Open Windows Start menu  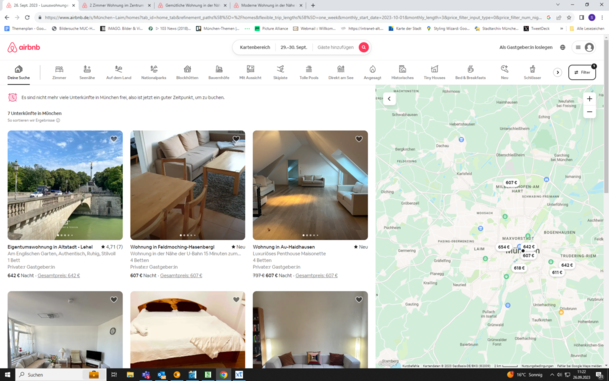7,375
